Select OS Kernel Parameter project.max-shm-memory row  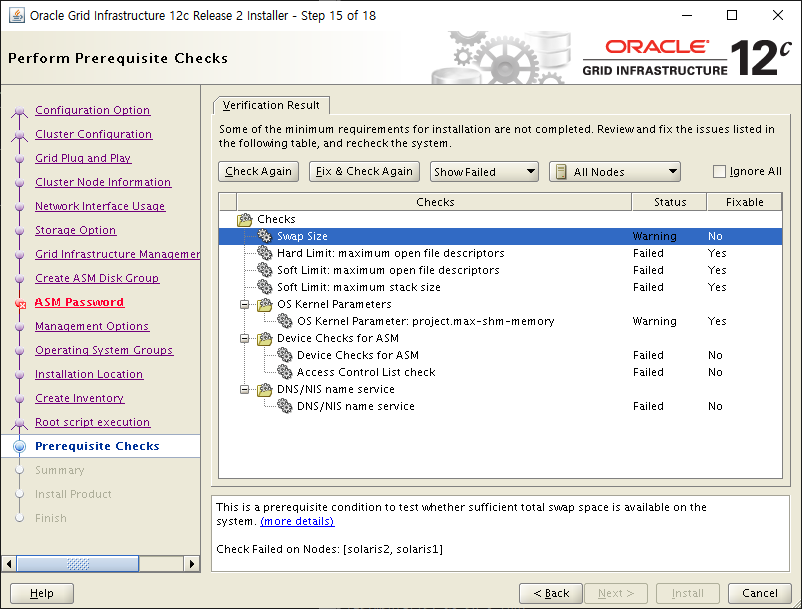click(x=500, y=321)
